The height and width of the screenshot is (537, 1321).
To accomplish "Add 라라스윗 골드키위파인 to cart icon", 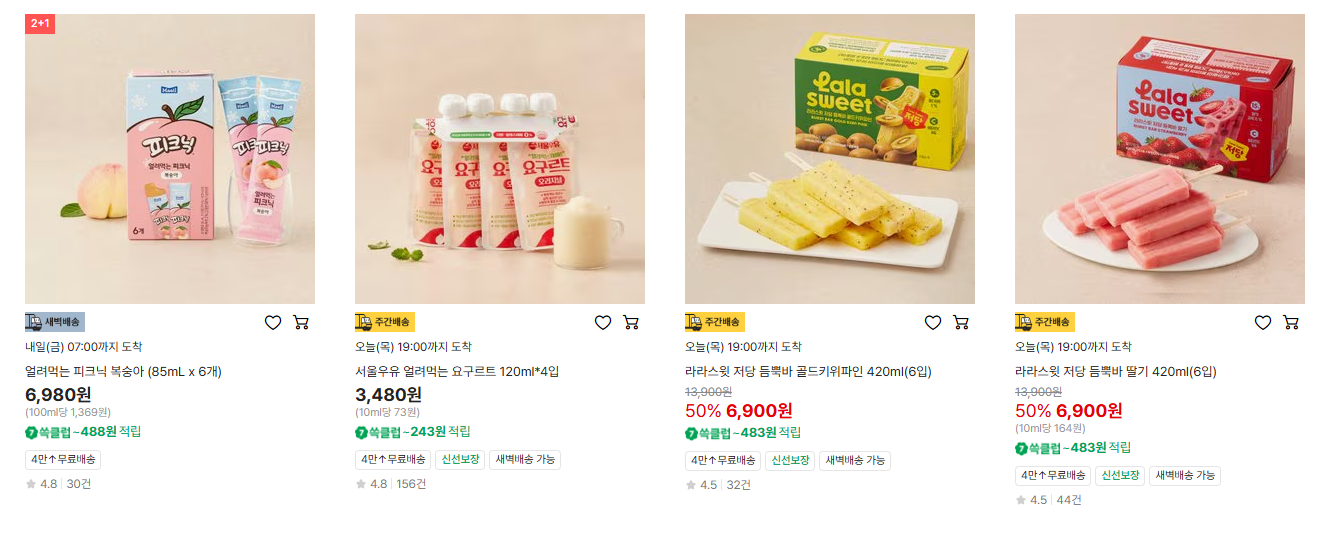I will tap(961, 322).
